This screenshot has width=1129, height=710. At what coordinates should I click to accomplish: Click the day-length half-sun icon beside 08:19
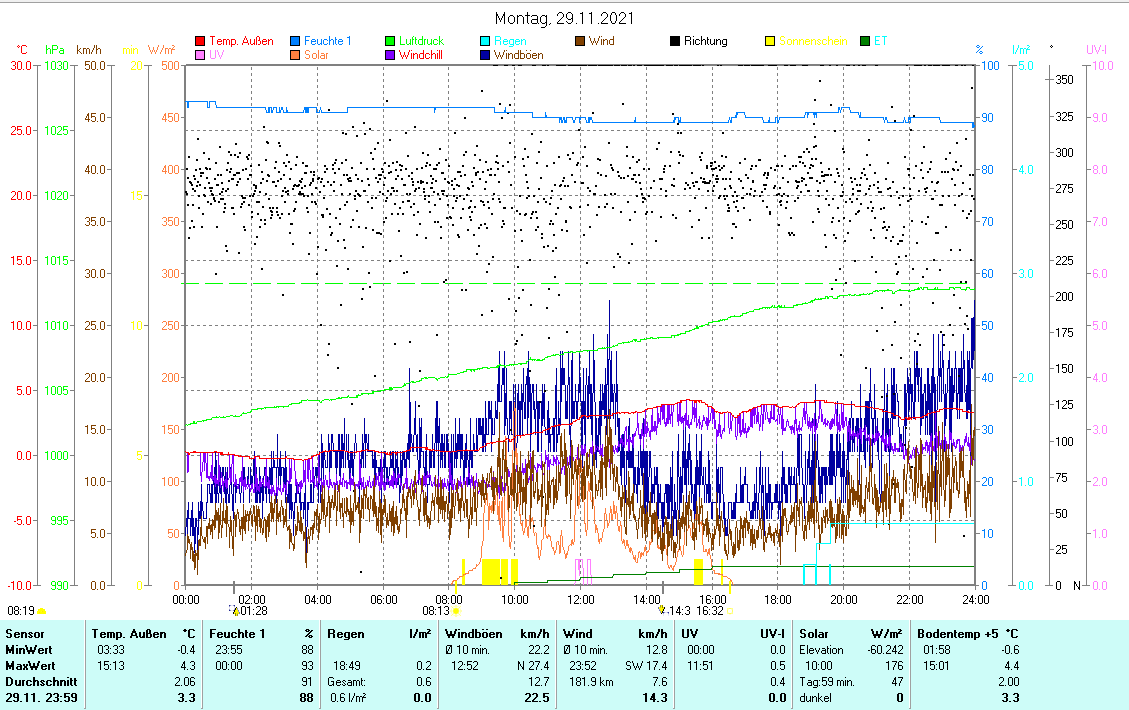coord(41,611)
